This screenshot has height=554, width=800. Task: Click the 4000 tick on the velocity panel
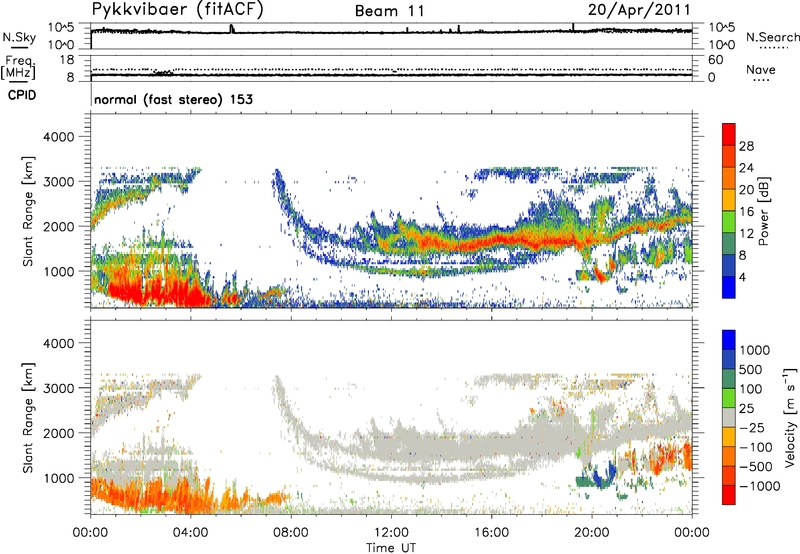click(58, 343)
